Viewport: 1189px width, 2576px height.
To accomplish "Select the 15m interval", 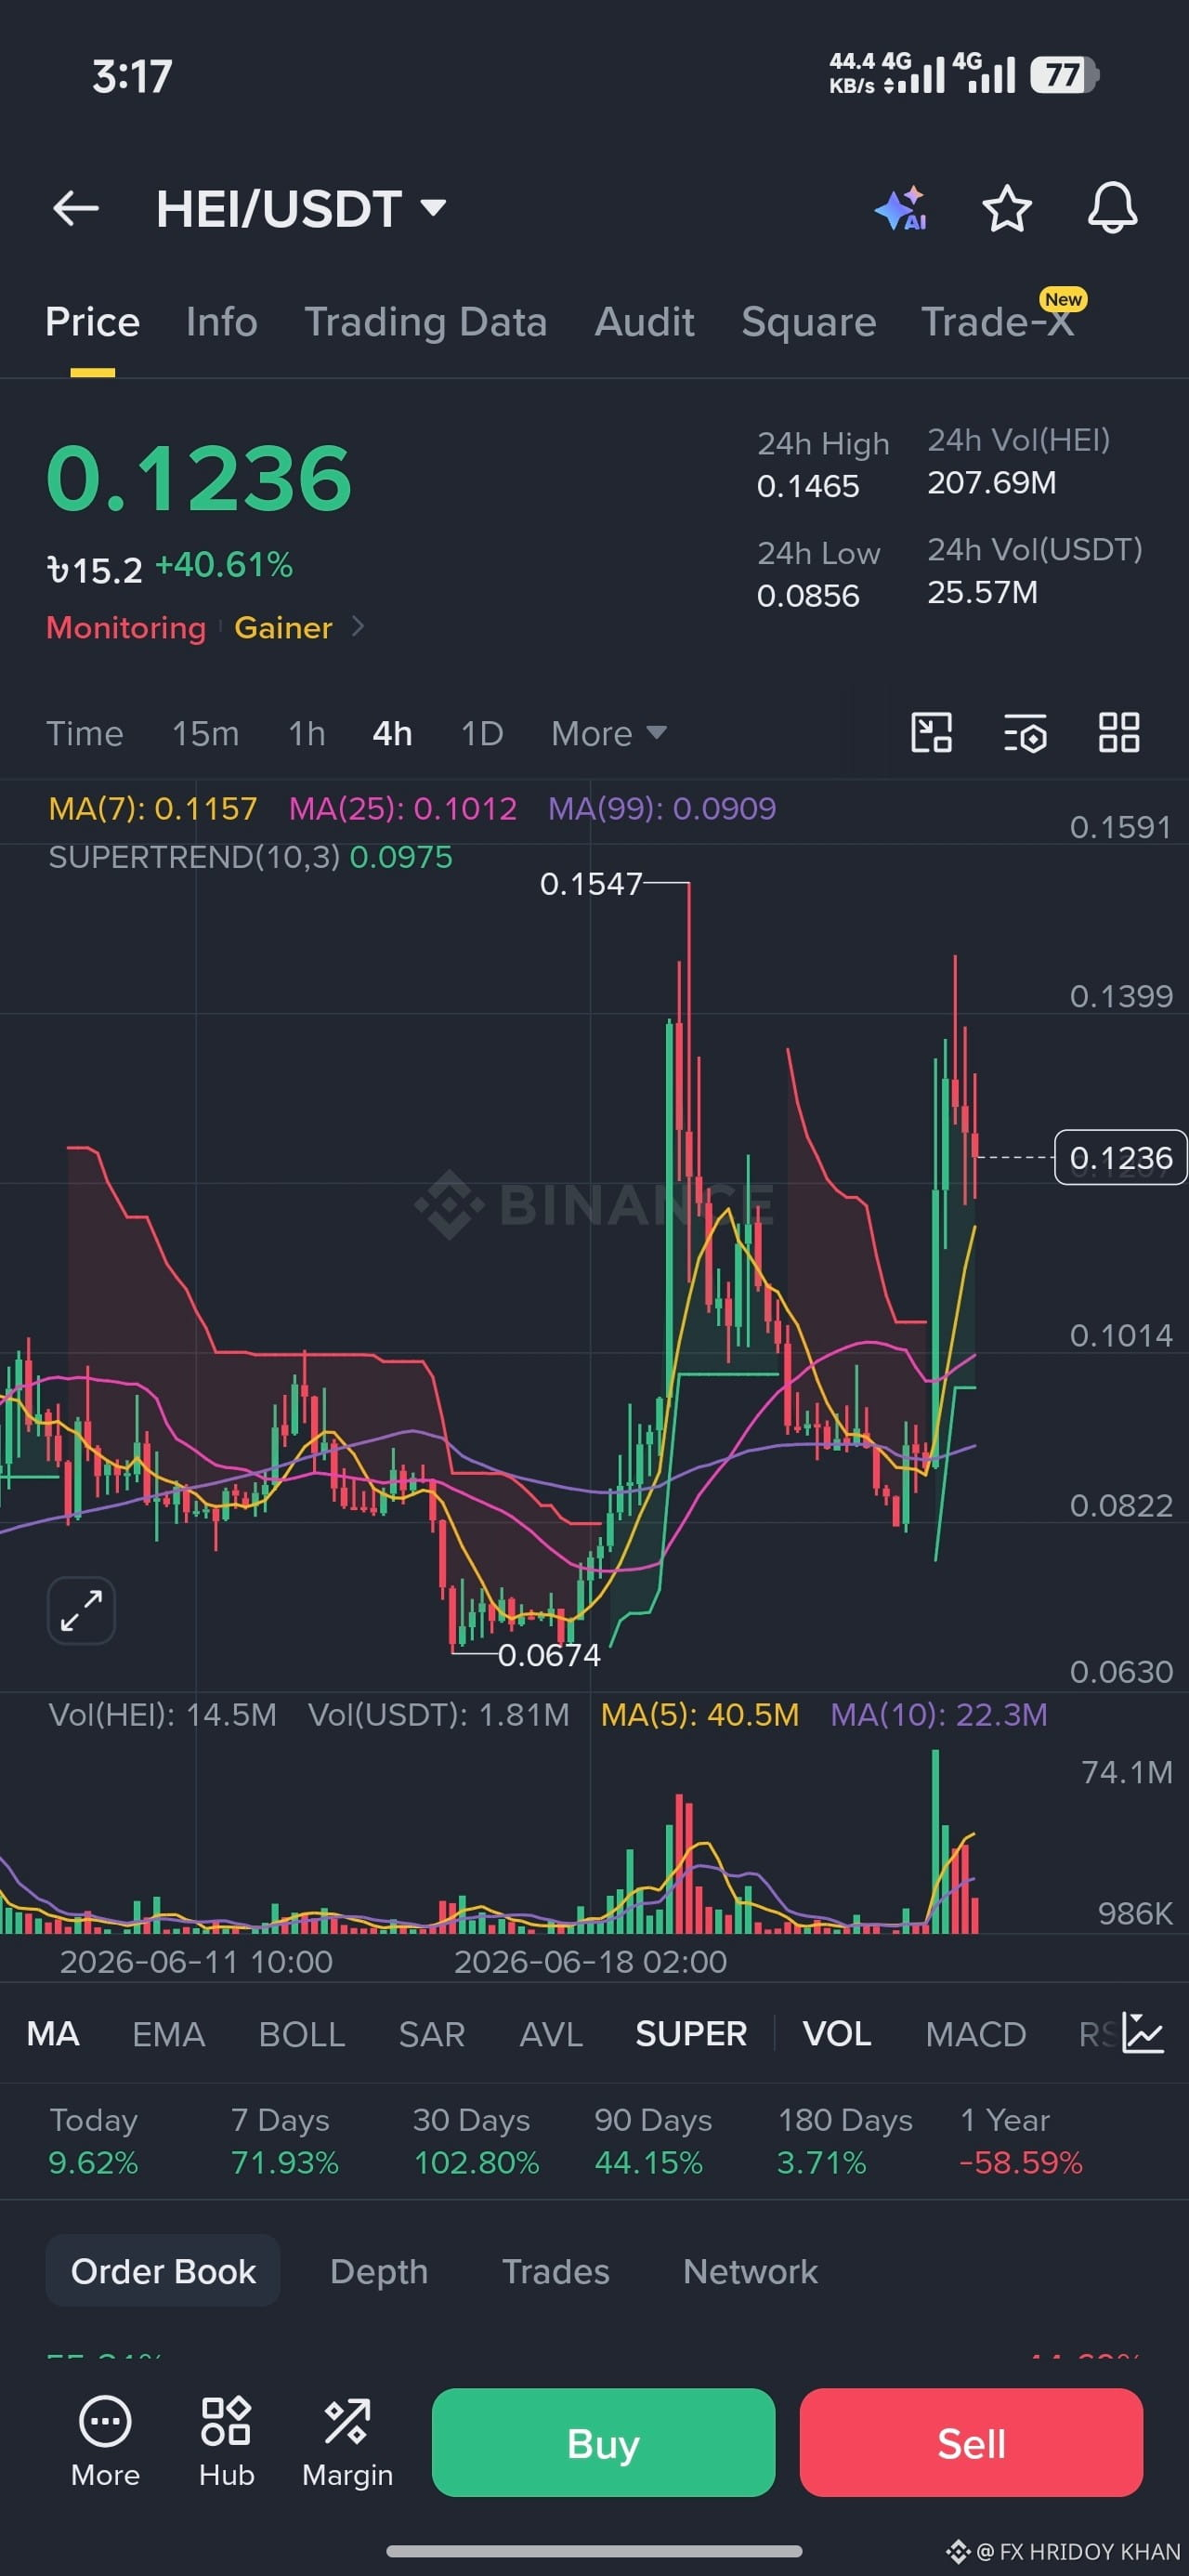I will tap(206, 734).
